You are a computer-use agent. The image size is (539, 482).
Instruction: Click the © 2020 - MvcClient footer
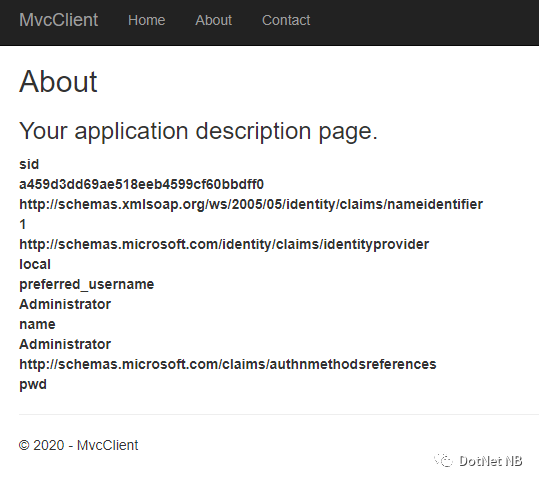point(78,445)
